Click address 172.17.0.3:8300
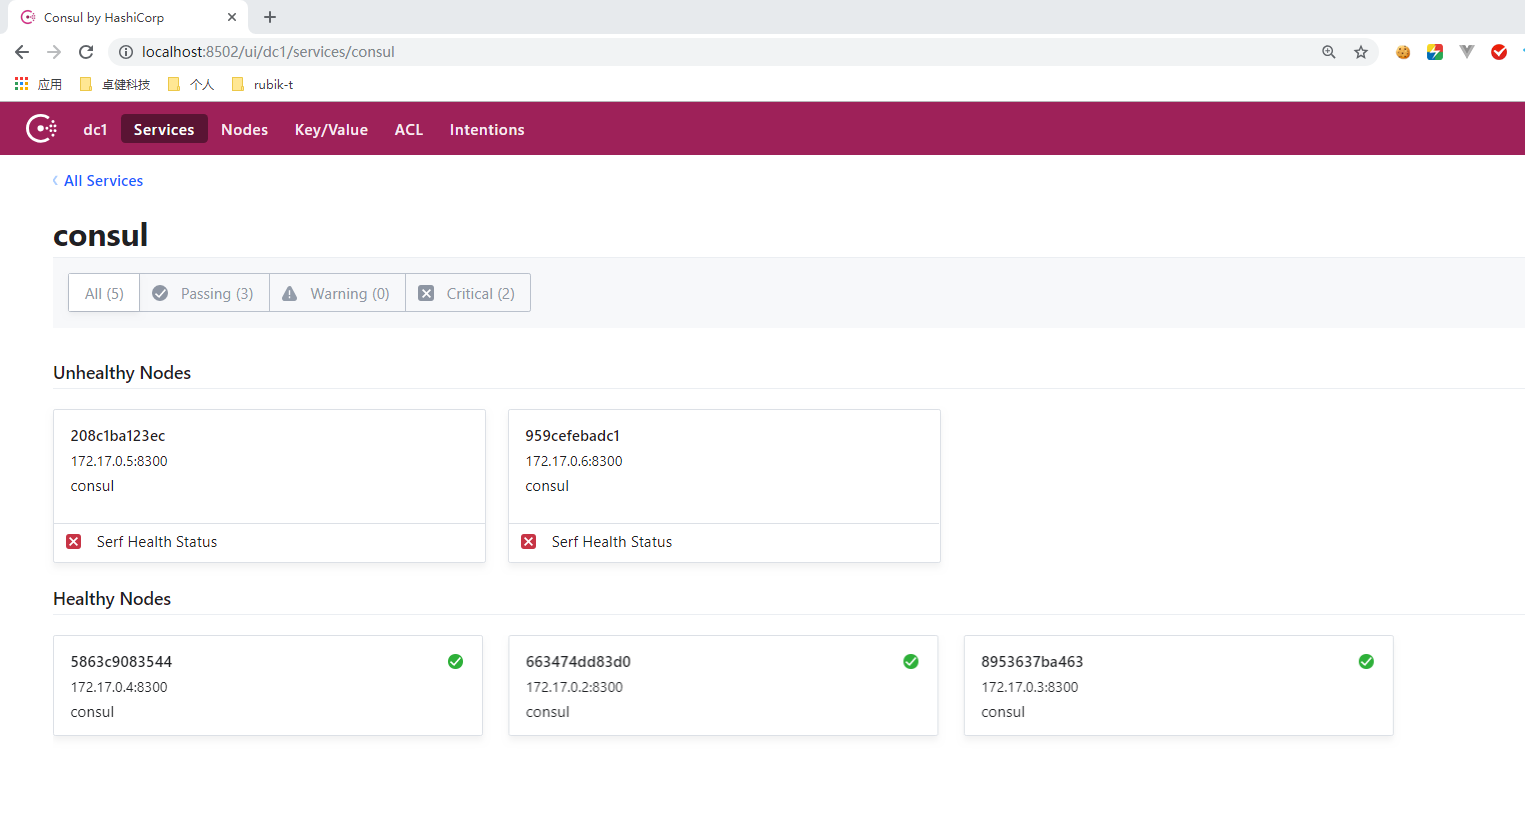Image resolution: width=1525 pixels, height=830 pixels. coord(1030,687)
